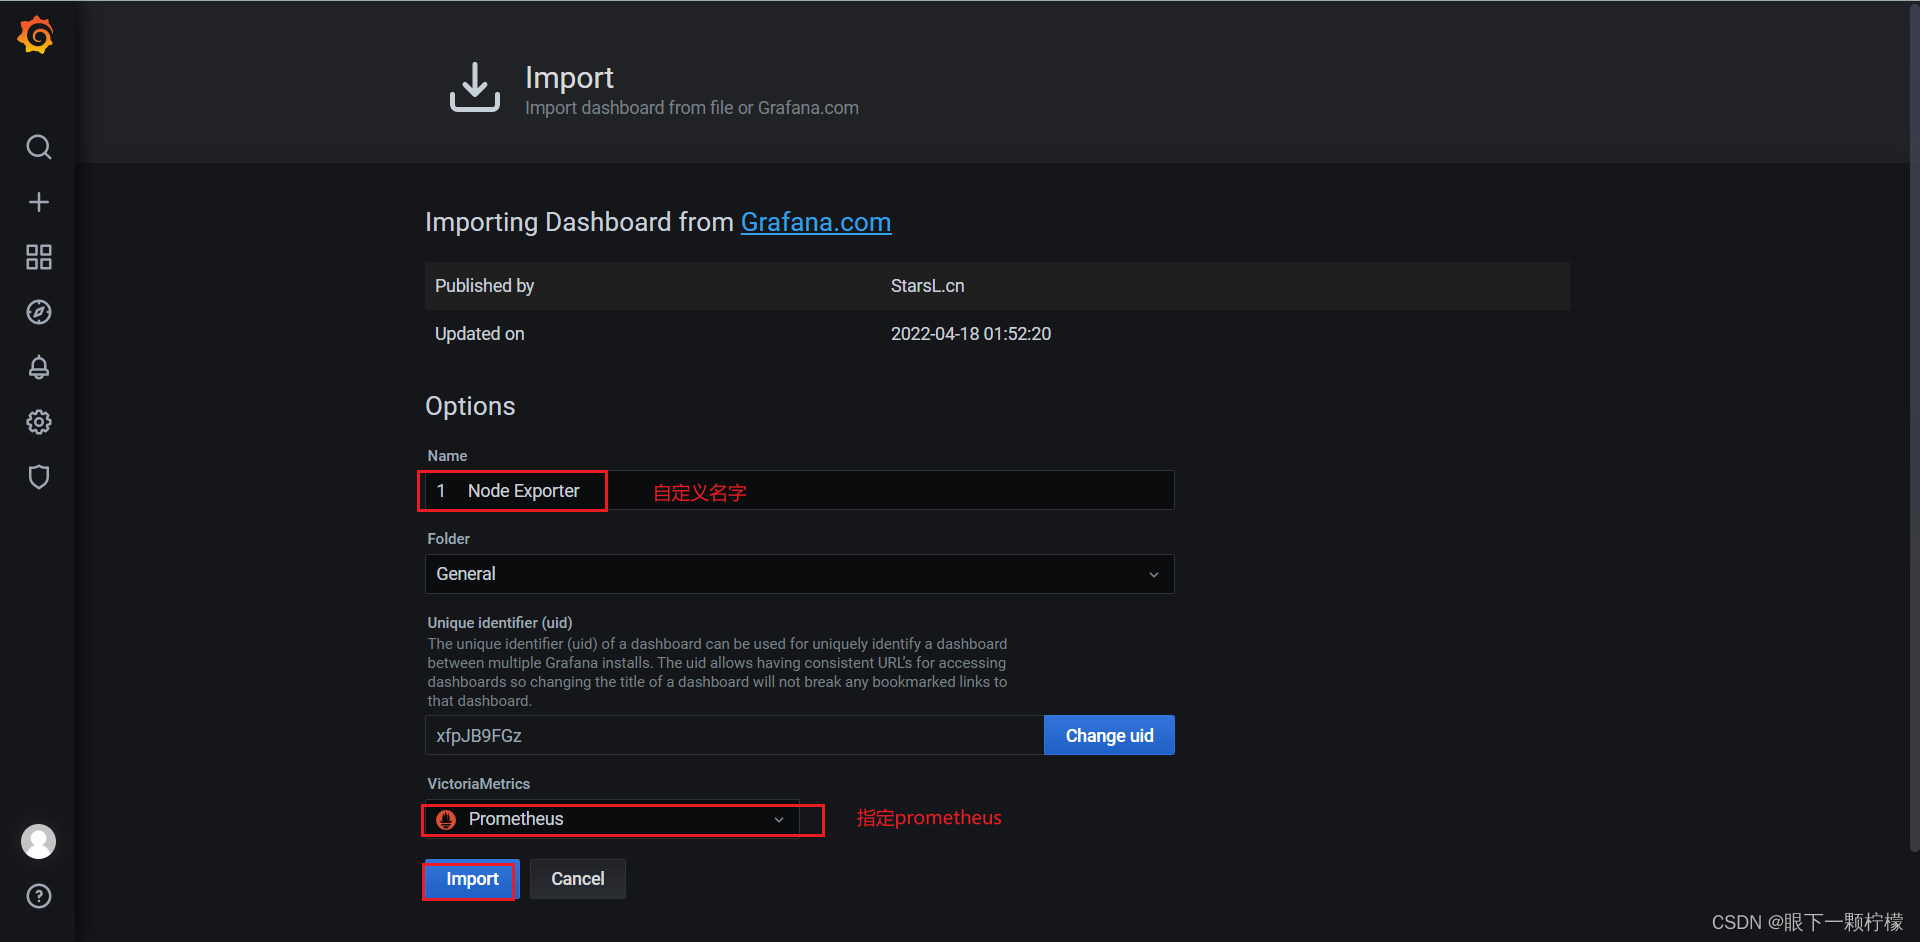1920x942 pixels.
Task: Open the search icon in sidebar
Action: coord(38,147)
